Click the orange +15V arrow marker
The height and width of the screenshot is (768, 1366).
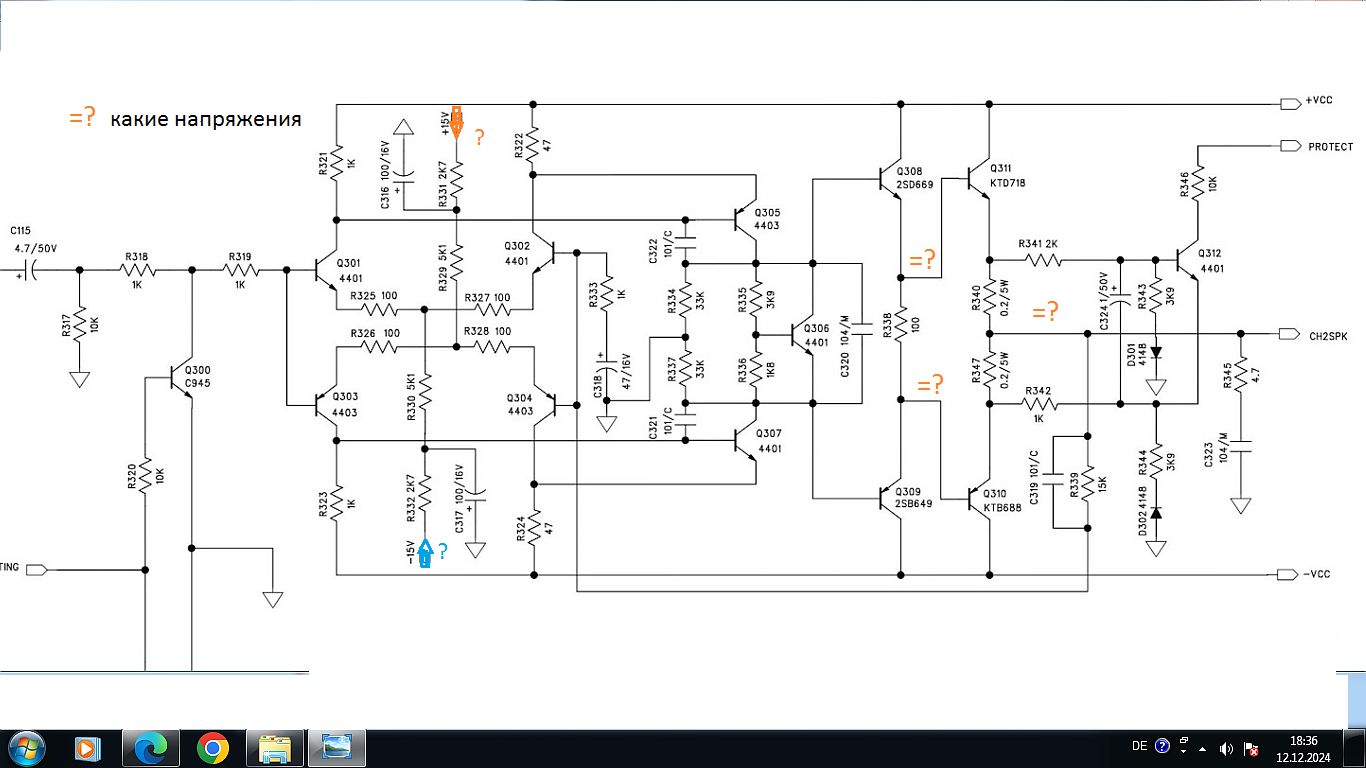(457, 123)
